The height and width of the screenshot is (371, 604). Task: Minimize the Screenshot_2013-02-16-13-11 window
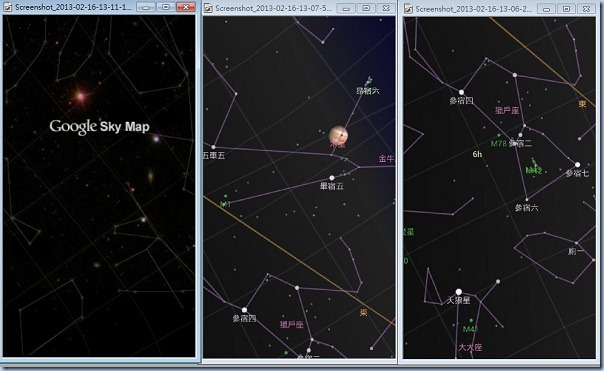click(146, 7)
